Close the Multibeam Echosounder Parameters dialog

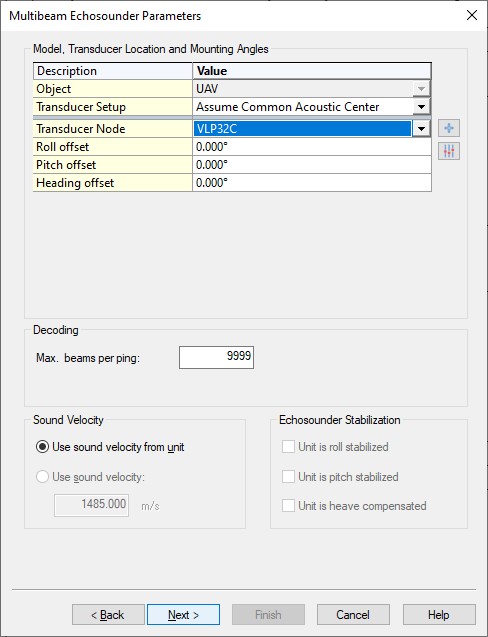(x=471, y=15)
